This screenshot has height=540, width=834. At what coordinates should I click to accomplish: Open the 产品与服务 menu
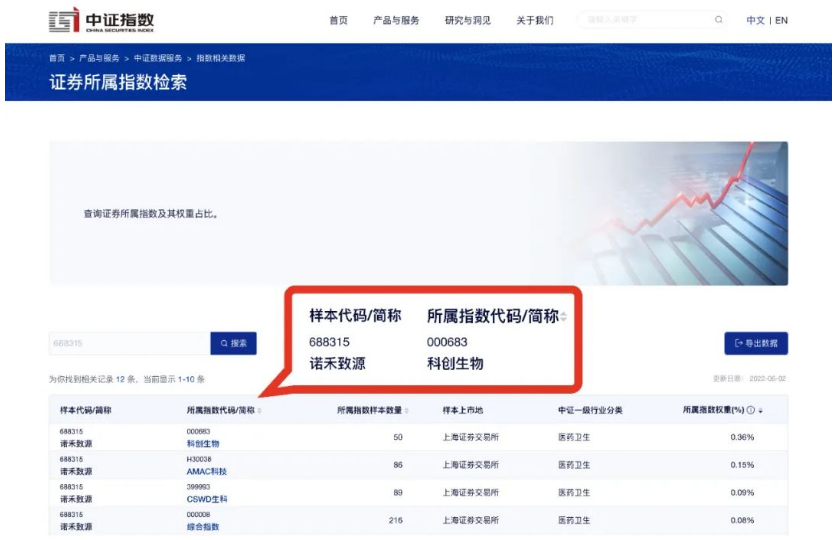(x=396, y=20)
